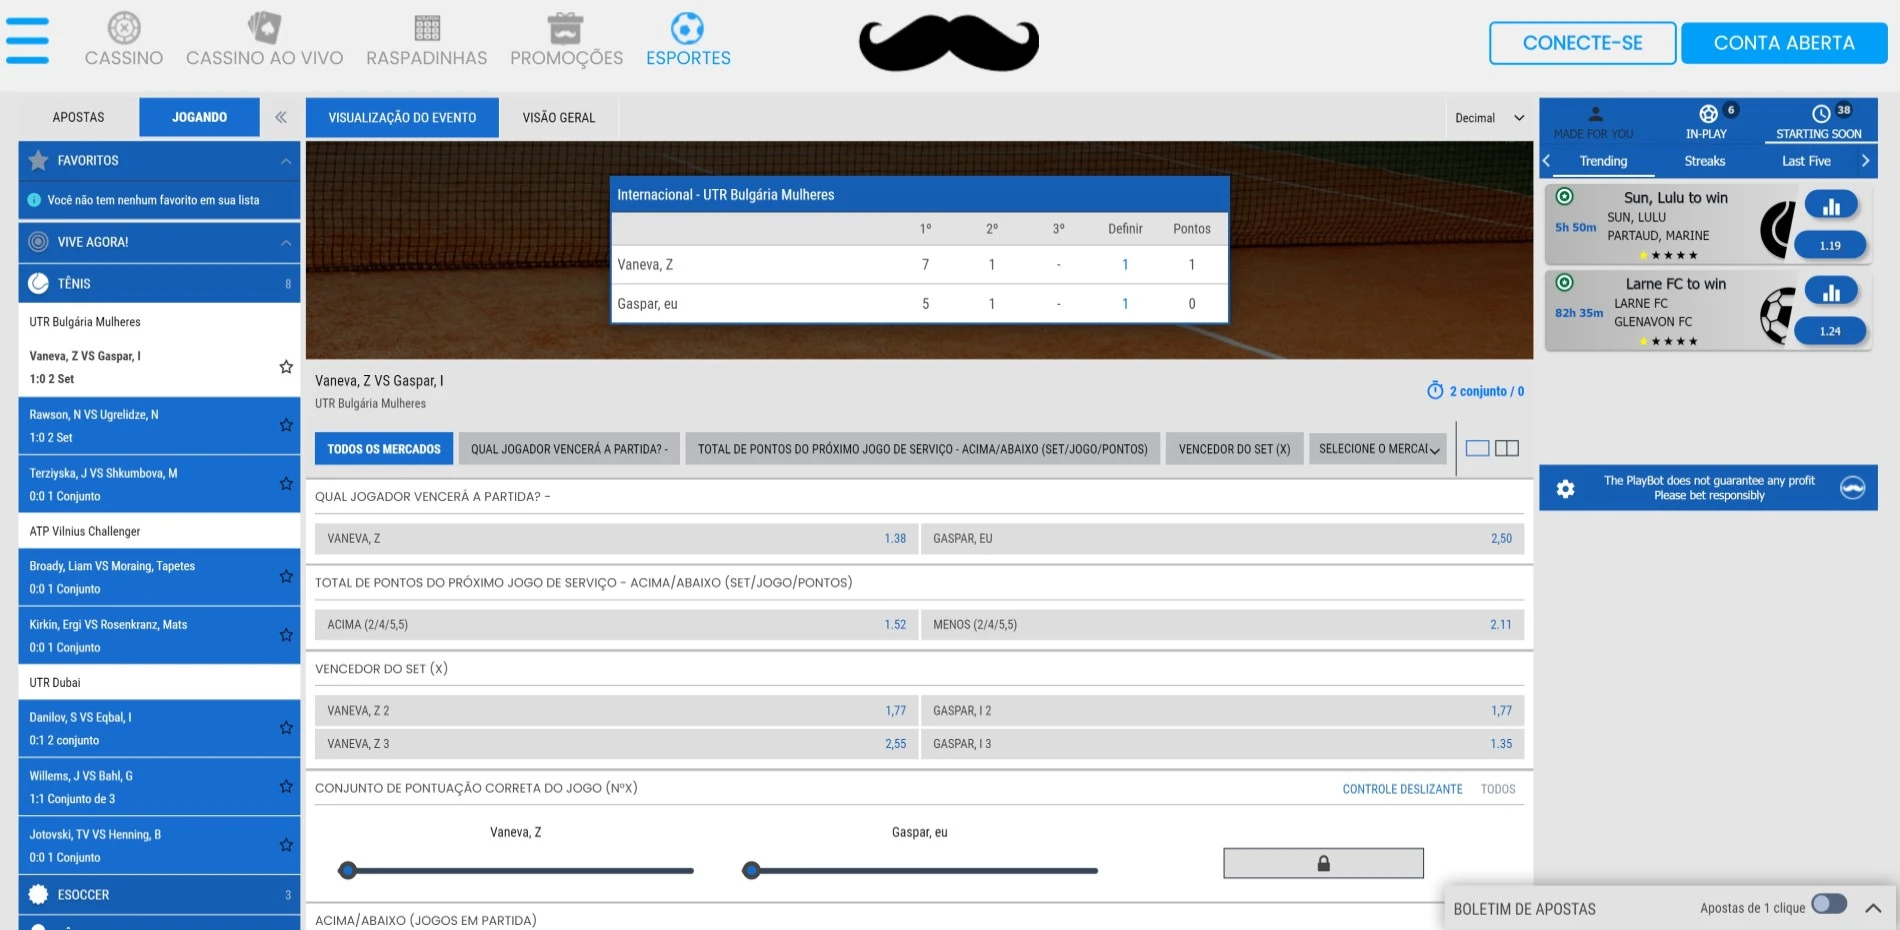1900x930 pixels.
Task: Switch to two-column market layout icon
Action: [x=1507, y=448]
